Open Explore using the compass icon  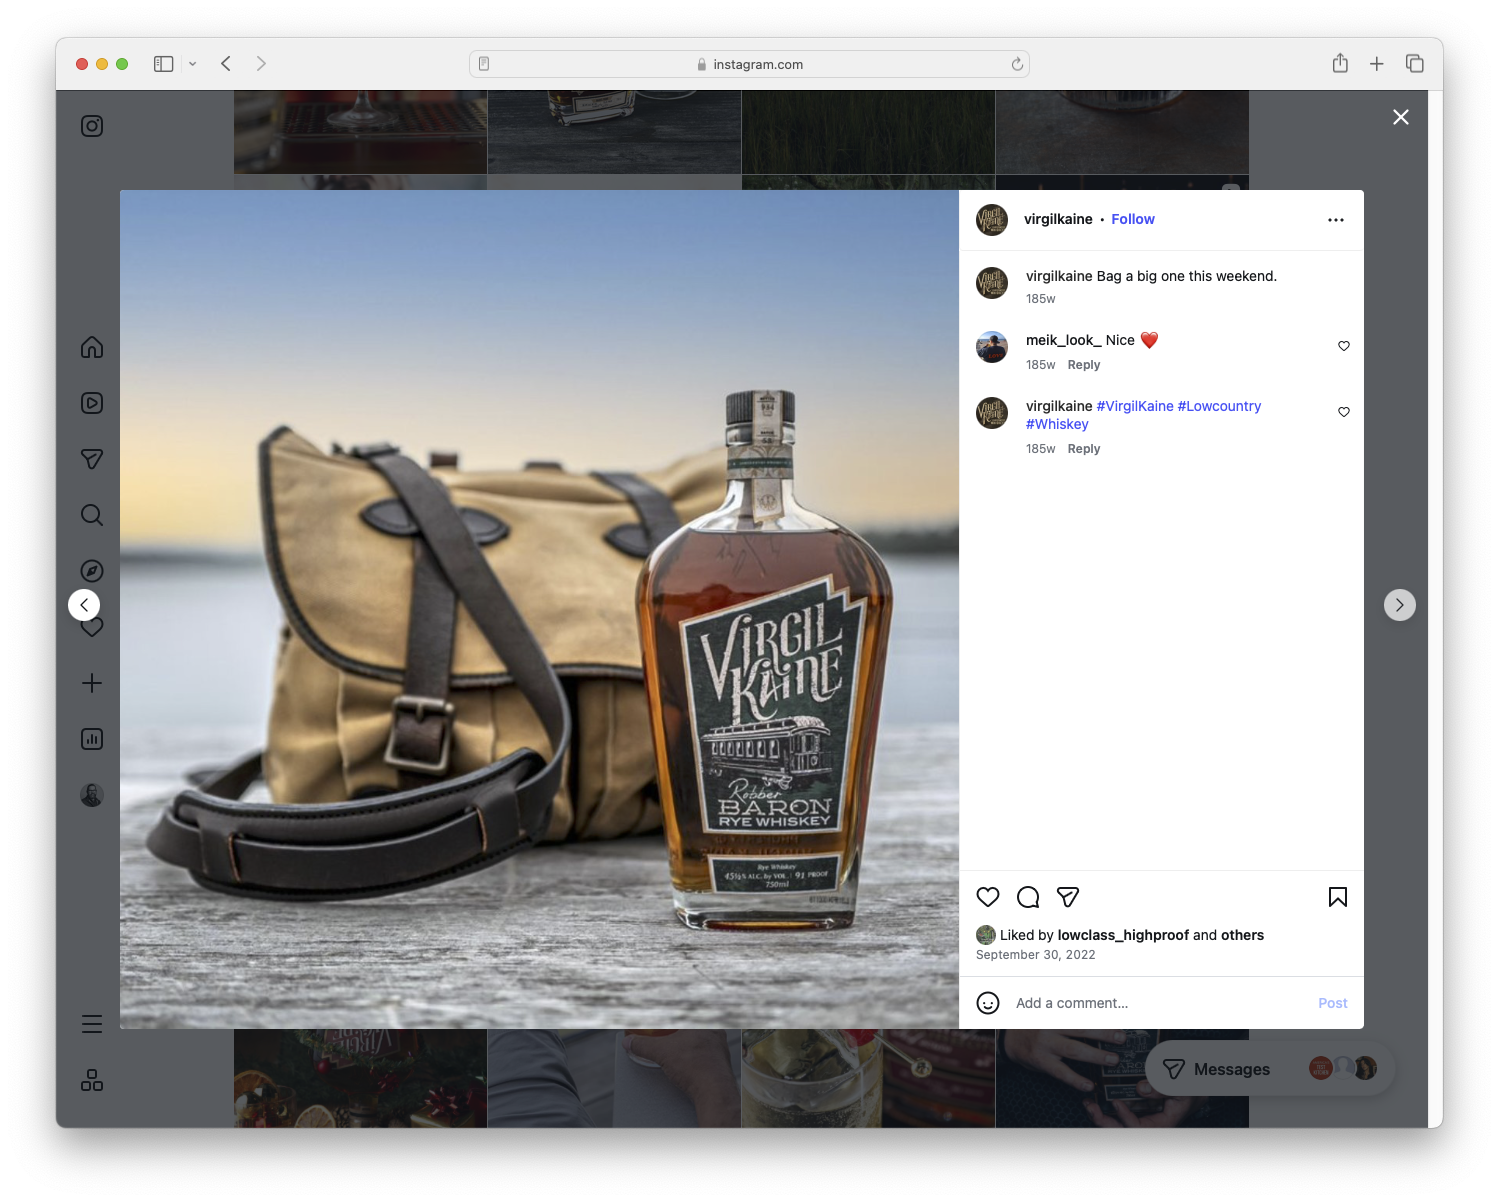click(91, 571)
